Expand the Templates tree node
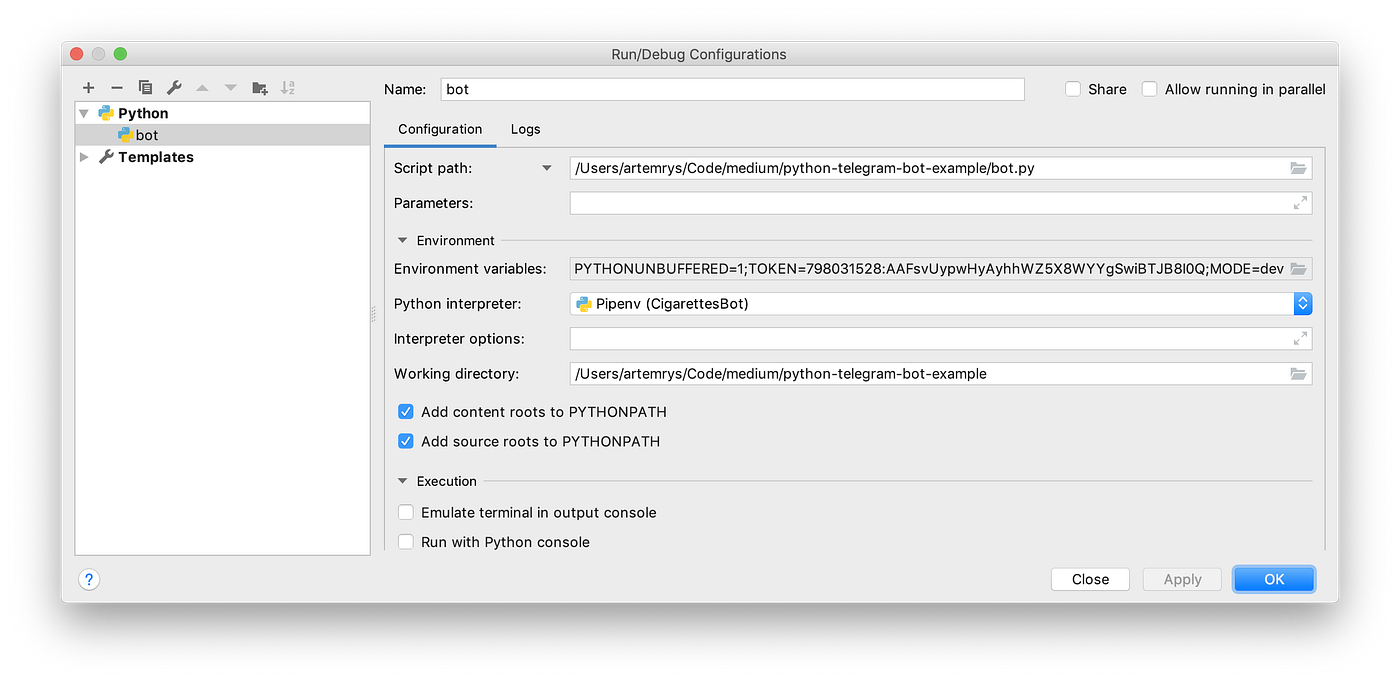The image size is (1400, 684). pos(84,157)
